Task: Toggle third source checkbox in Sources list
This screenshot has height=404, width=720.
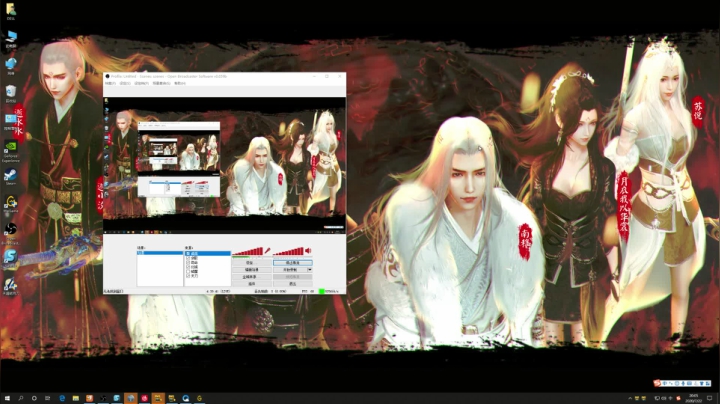Action: click(188, 263)
